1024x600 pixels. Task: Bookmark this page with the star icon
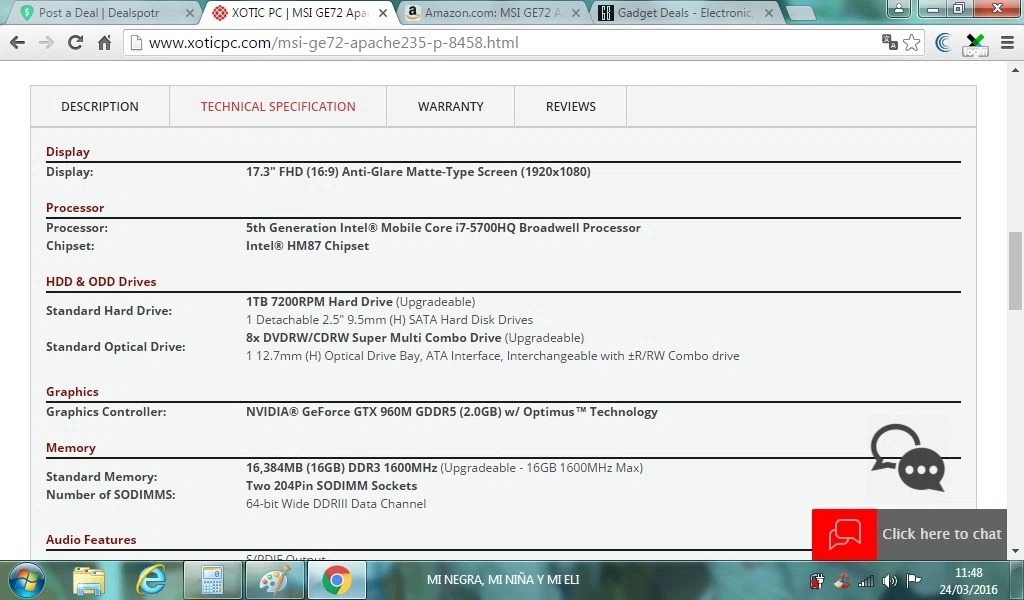[912, 43]
